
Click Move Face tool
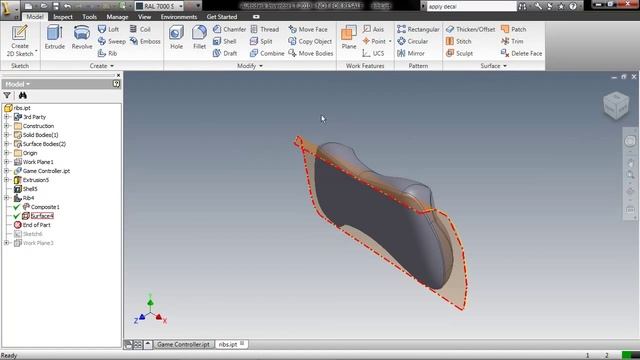pyautogui.click(x=308, y=29)
